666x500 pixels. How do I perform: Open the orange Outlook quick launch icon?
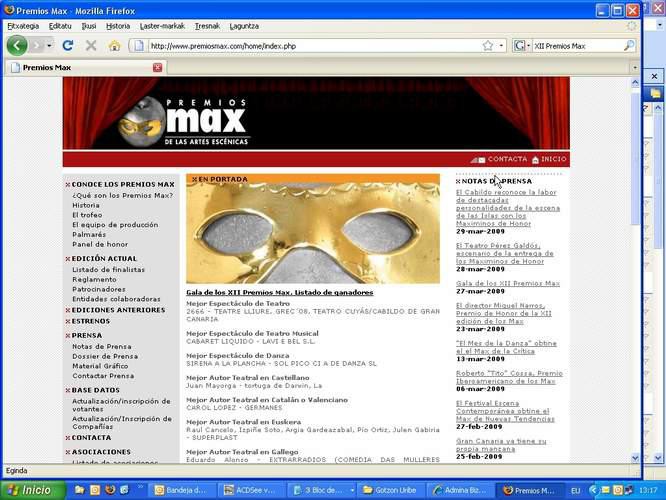[95, 490]
